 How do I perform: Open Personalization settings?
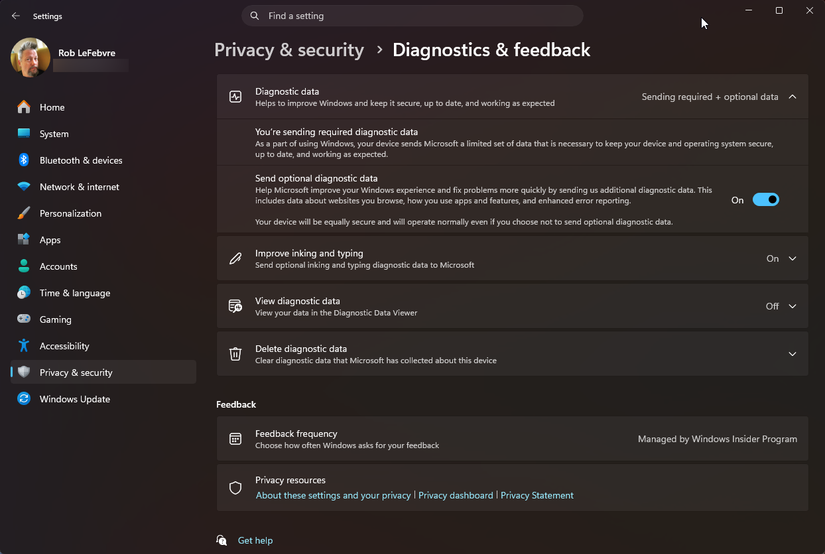pos(104,213)
